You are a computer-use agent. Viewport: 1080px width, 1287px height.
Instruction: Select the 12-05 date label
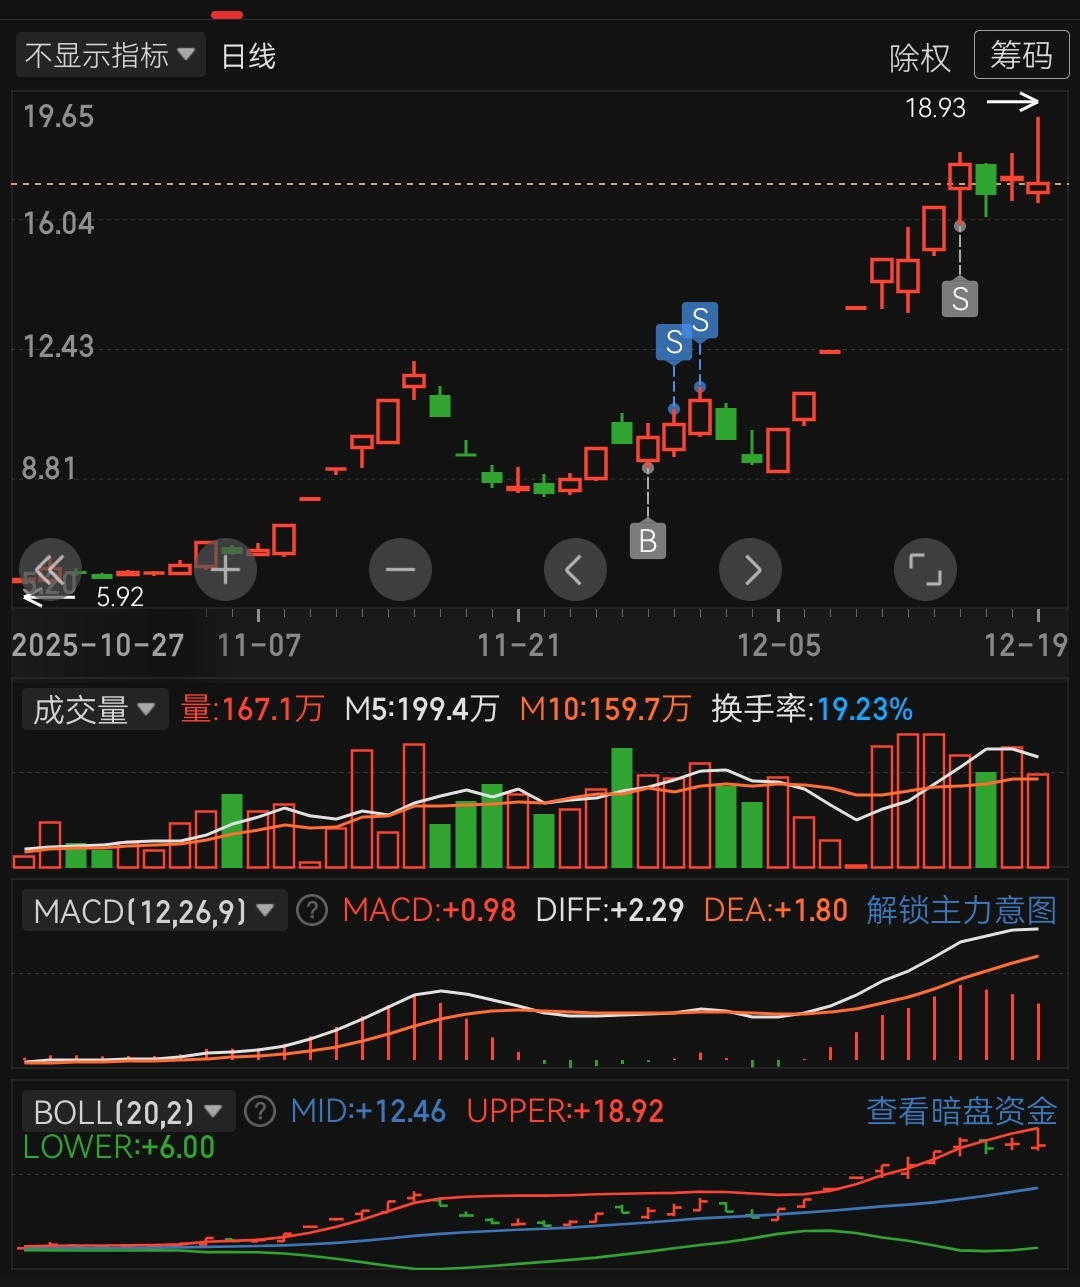[779, 645]
